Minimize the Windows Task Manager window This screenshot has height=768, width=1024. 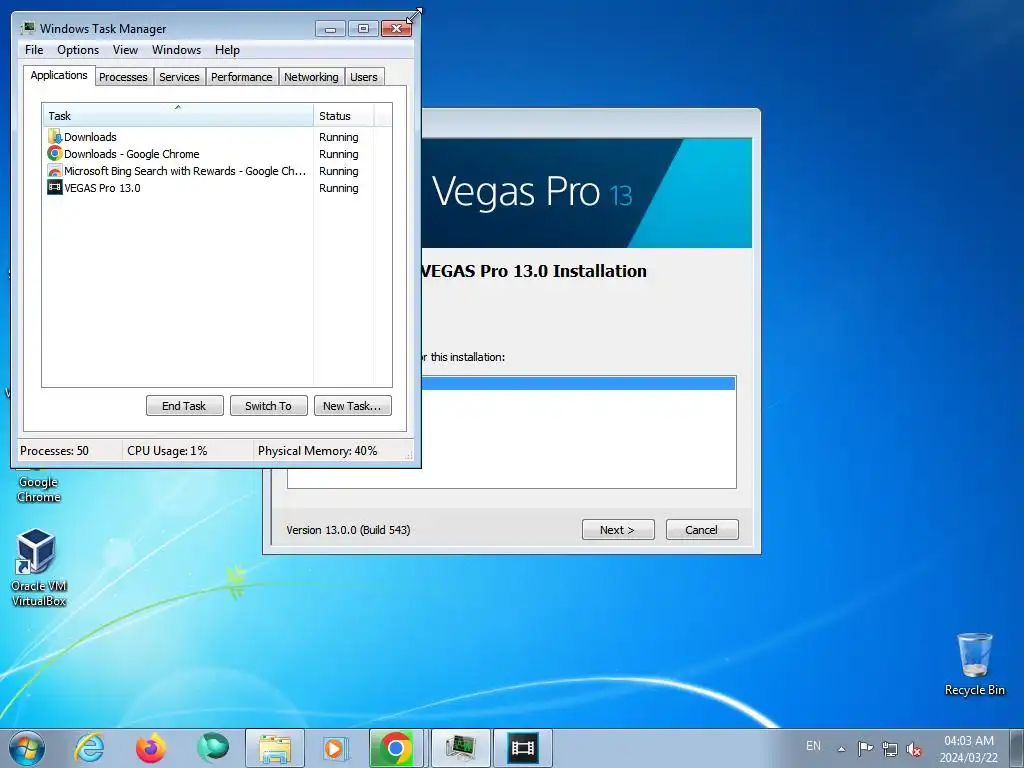tap(330, 29)
